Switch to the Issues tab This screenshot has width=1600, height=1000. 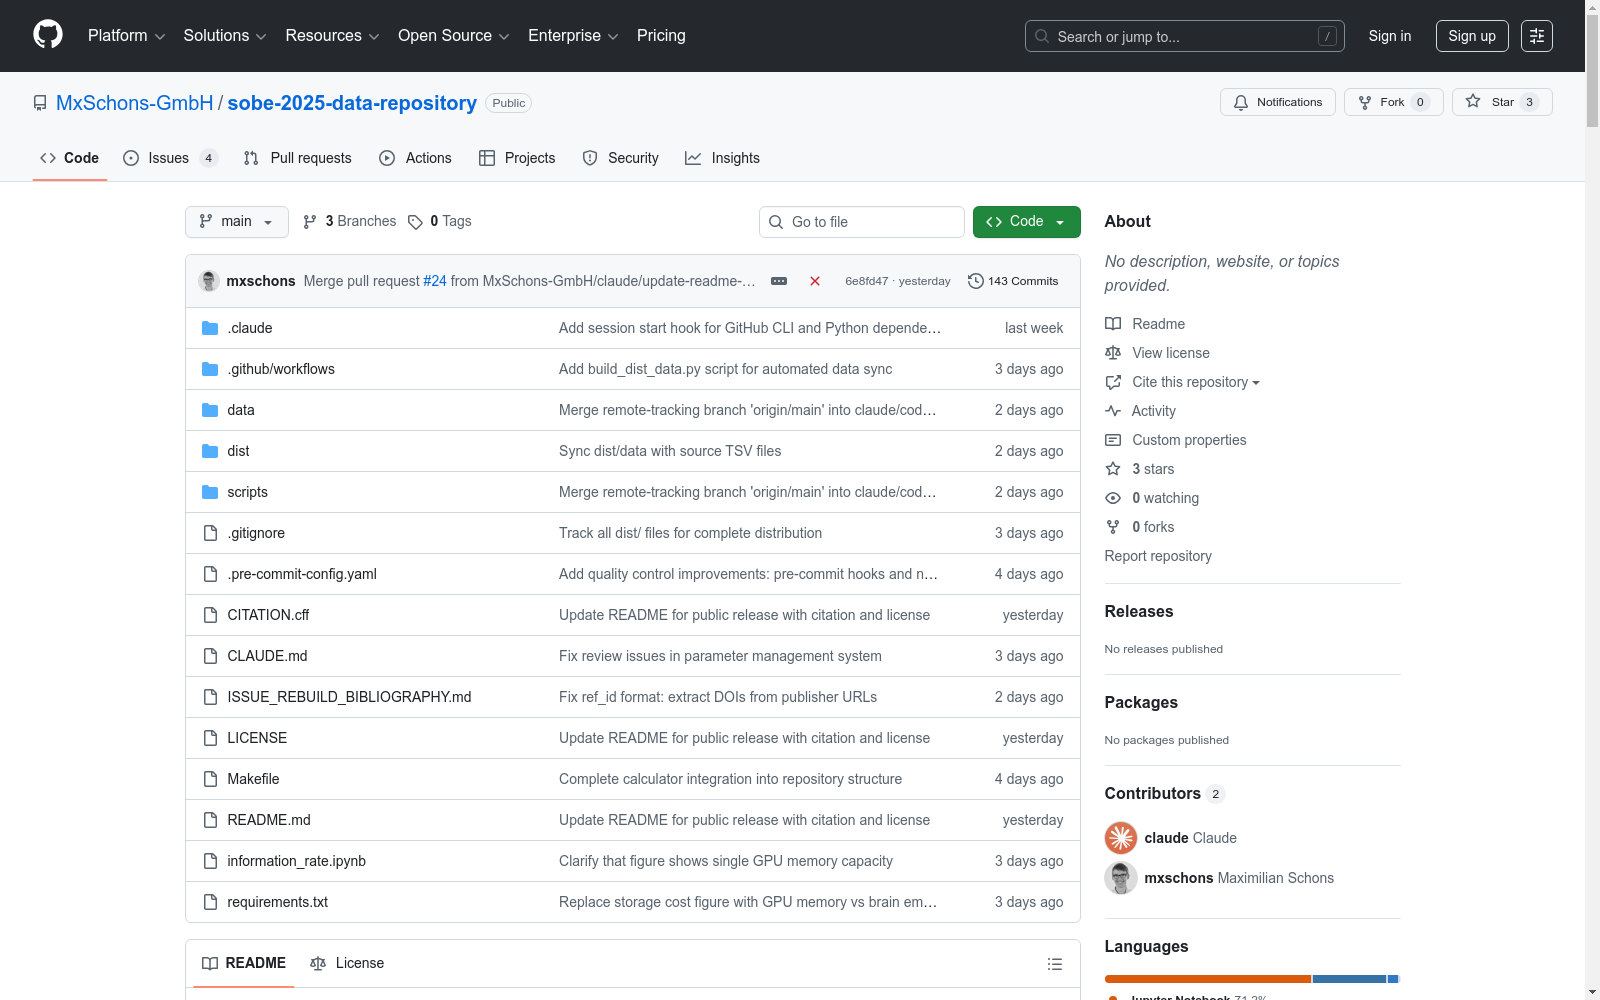click(170, 158)
